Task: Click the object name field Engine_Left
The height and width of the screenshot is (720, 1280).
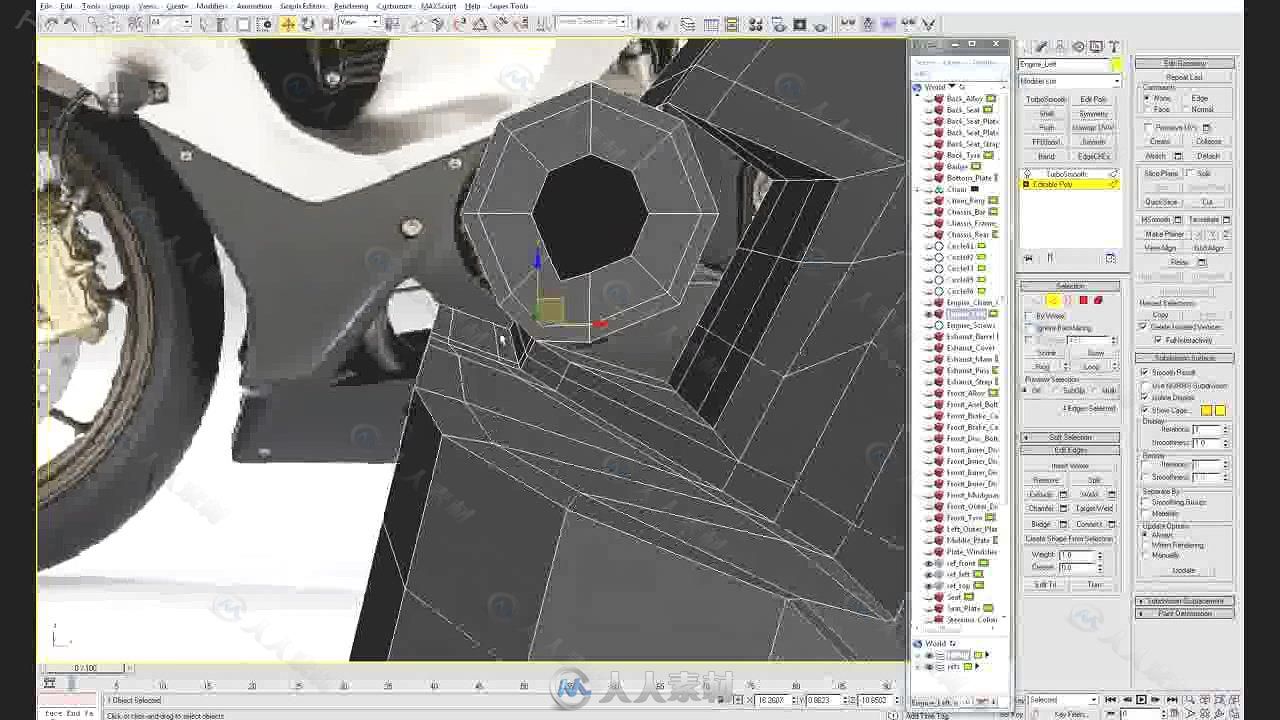Action: pyautogui.click(x=1063, y=65)
